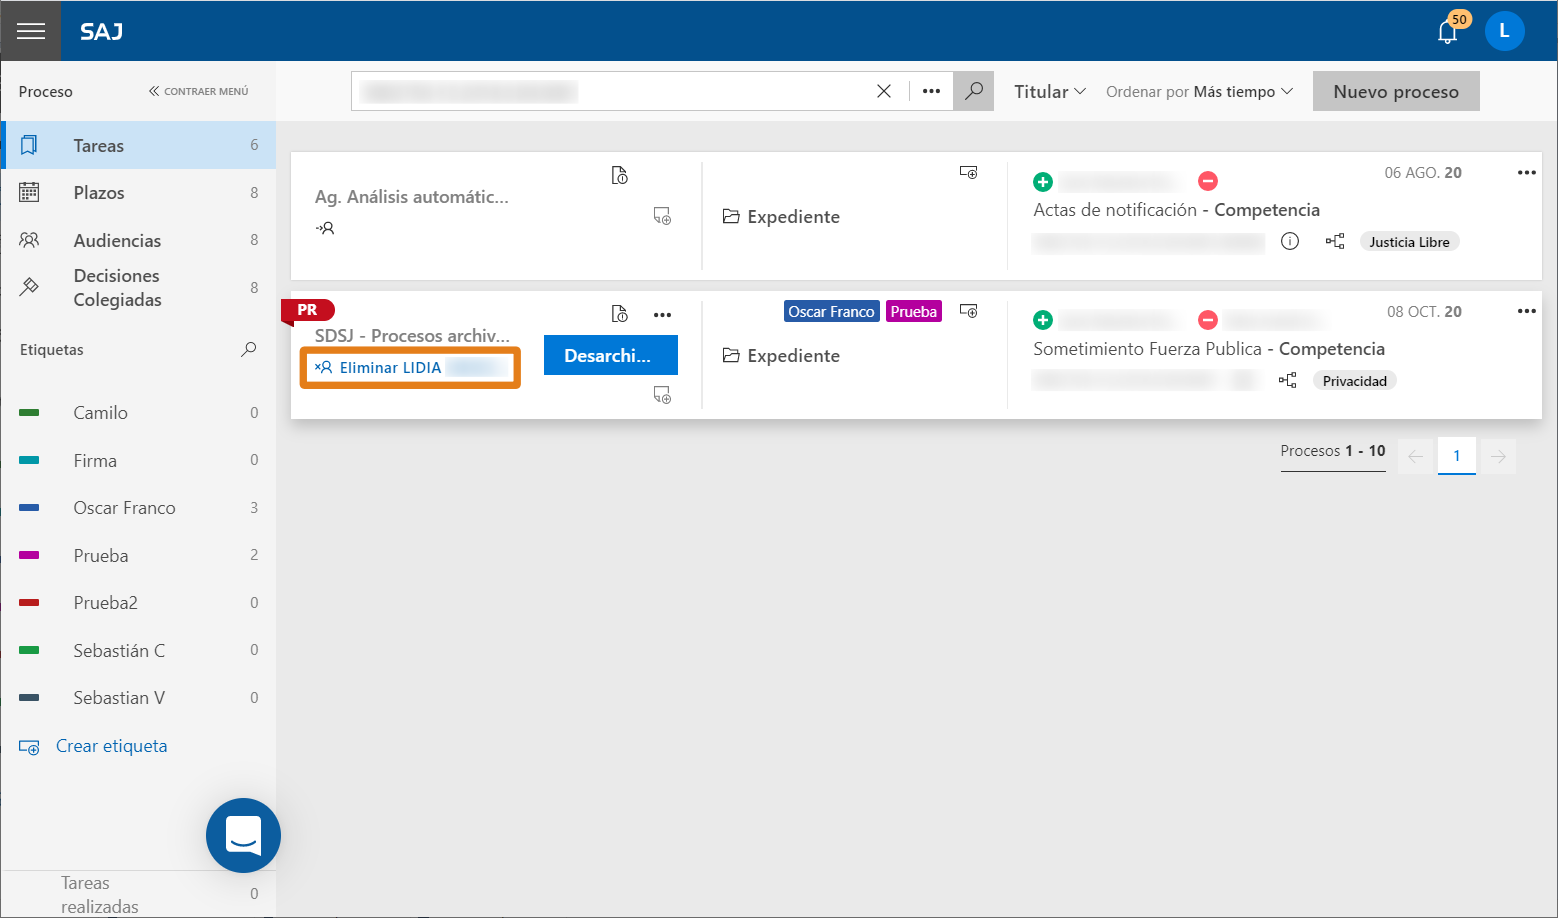Click Crear etiqueta link

[111, 746]
